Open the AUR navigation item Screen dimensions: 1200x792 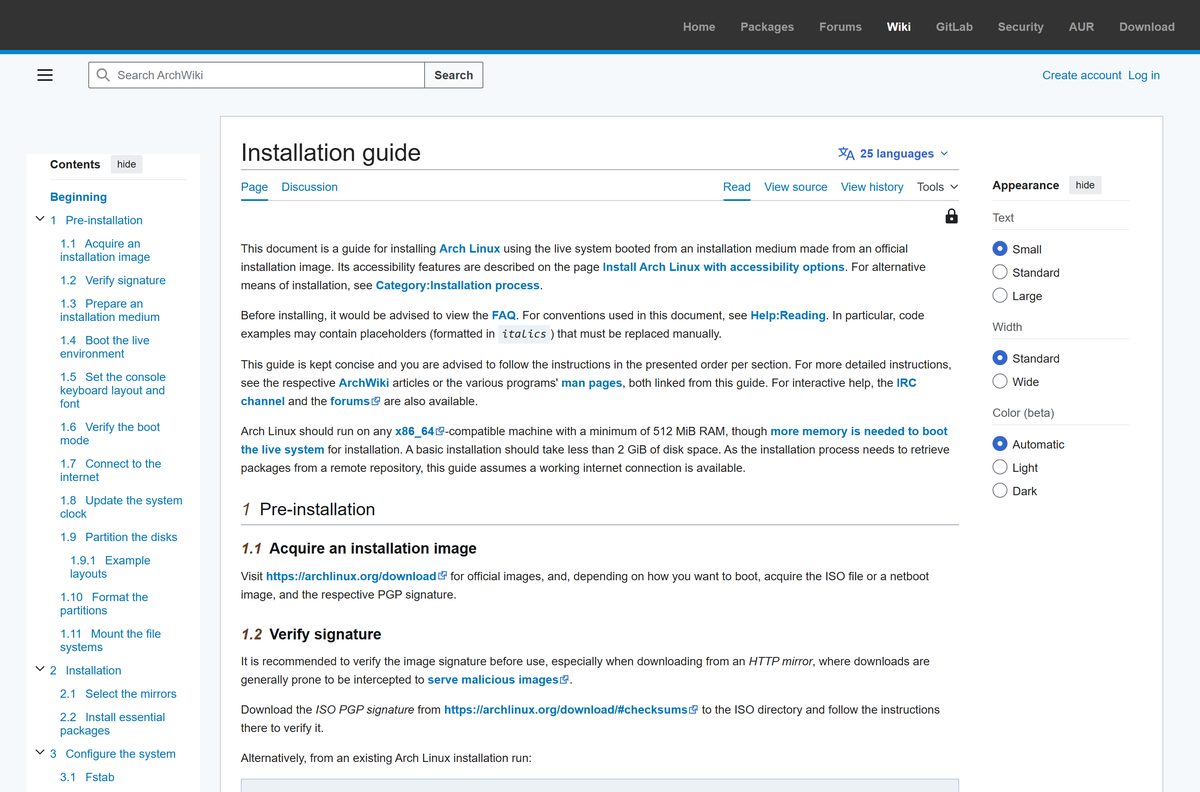1081,27
